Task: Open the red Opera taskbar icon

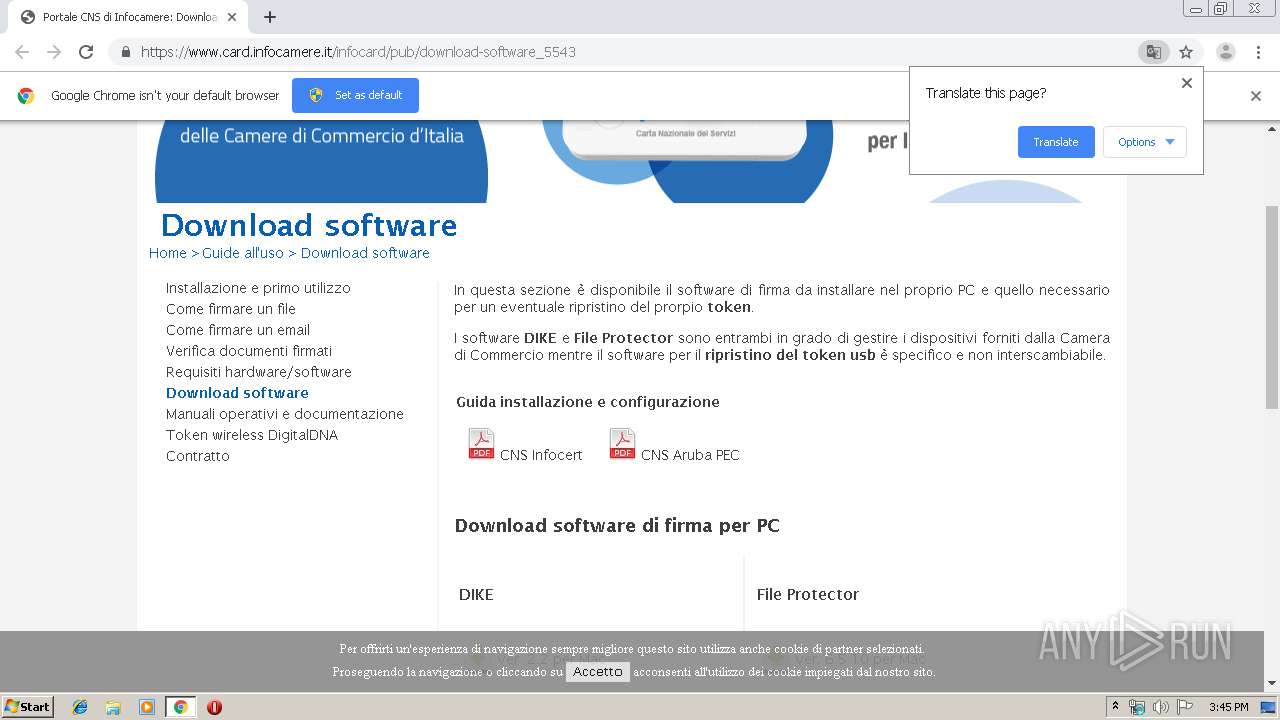Action: click(x=214, y=707)
